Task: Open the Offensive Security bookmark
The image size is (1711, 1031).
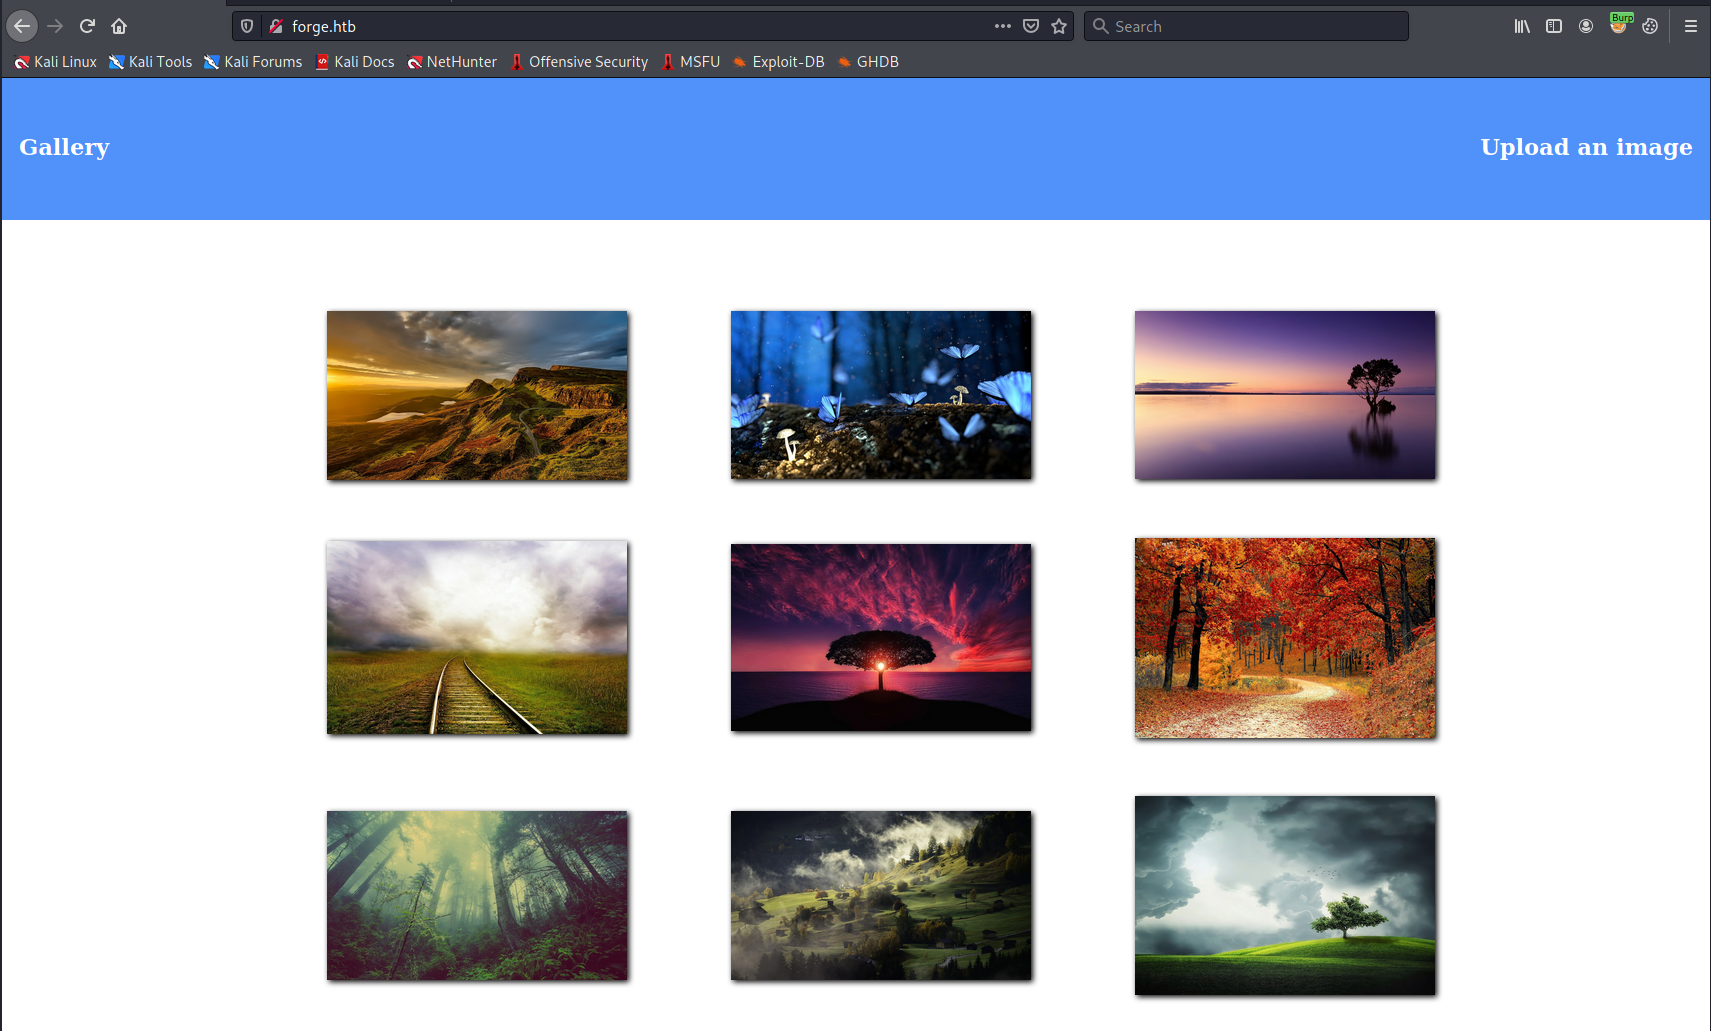Action: pyautogui.click(x=579, y=62)
